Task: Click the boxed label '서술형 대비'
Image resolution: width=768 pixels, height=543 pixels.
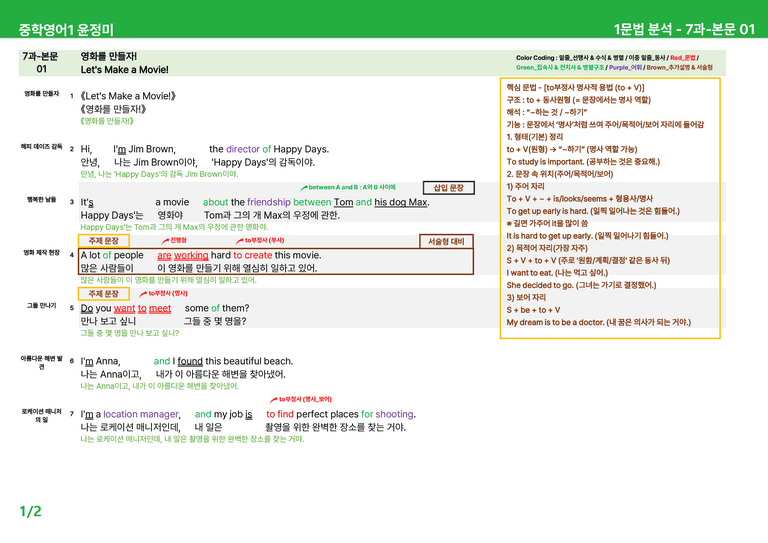Action: pos(446,241)
